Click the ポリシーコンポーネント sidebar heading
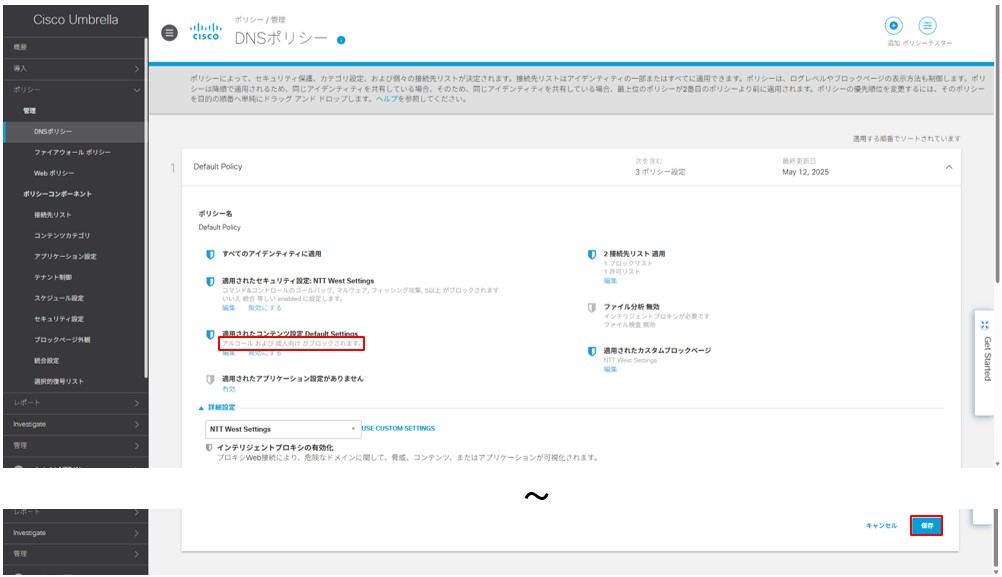Viewport: 1002px width, 577px height. tap(58, 194)
